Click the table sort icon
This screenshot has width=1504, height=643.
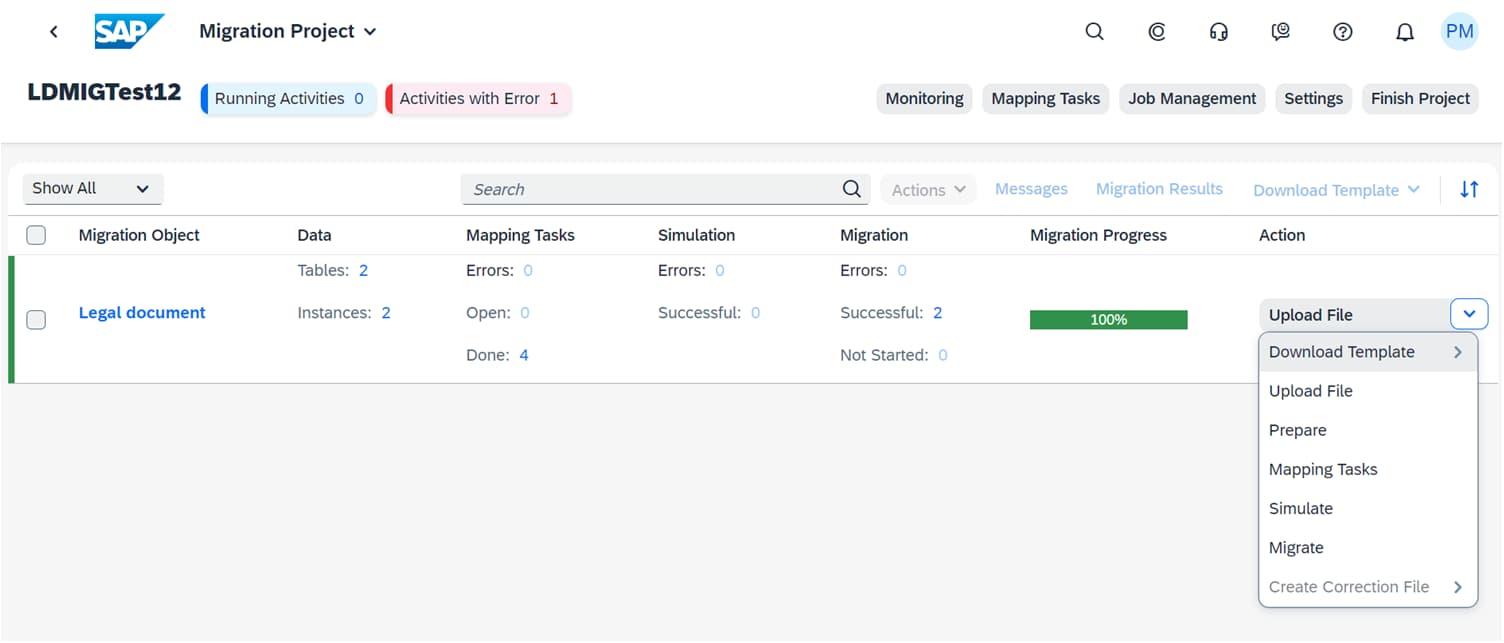(x=1468, y=189)
